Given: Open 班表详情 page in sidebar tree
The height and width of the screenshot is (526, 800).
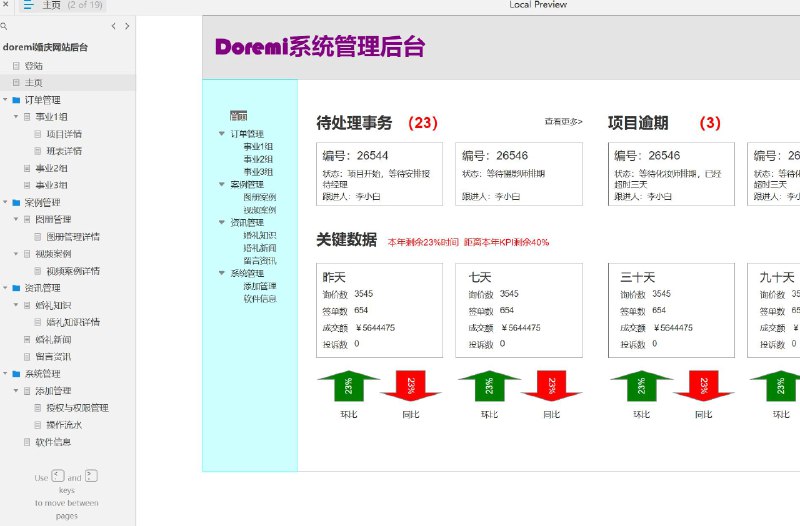Looking at the screenshot, I should [x=64, y=151].
